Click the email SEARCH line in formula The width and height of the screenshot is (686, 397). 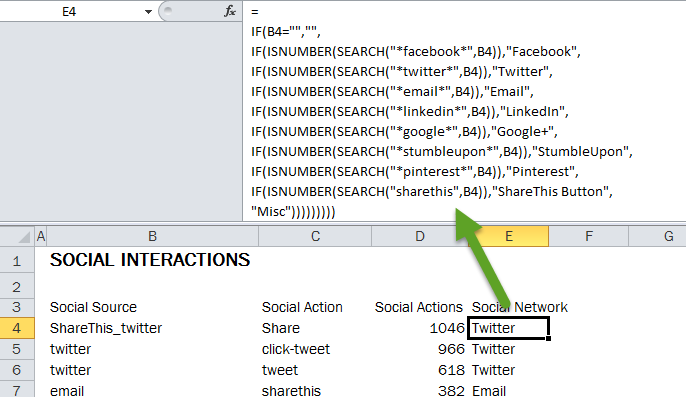tap(392, 91)
